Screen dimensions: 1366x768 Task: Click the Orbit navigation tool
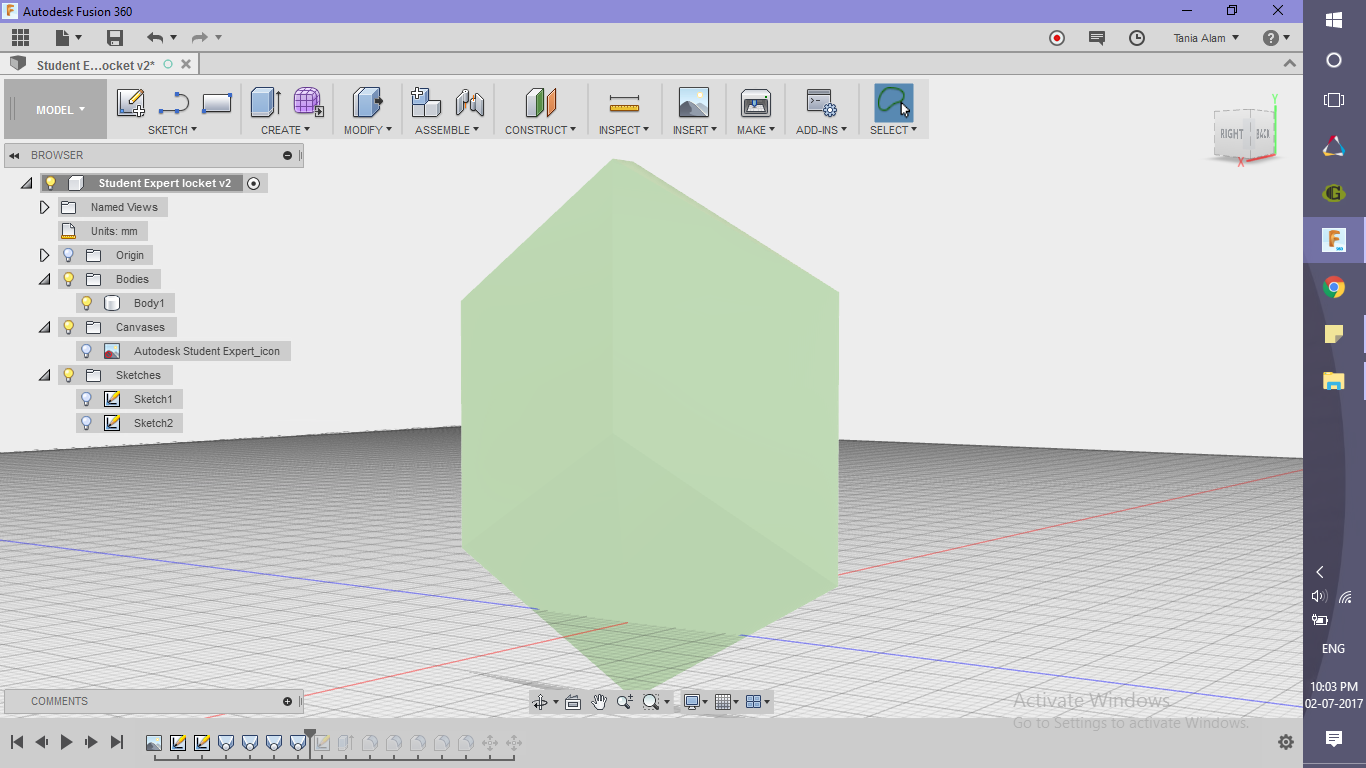[540, 702]
